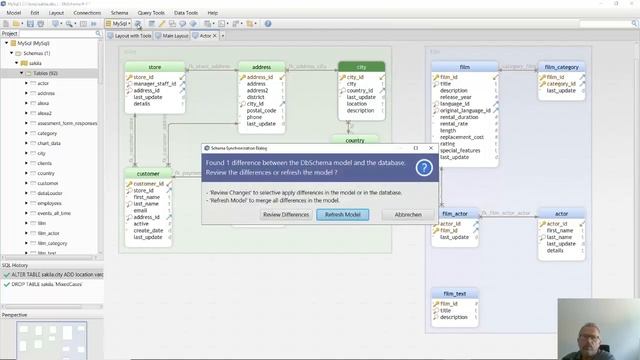The image size is (640, 360).
Task: Click the yellow sakila schema folder icon
Action: tap(24, 63)
